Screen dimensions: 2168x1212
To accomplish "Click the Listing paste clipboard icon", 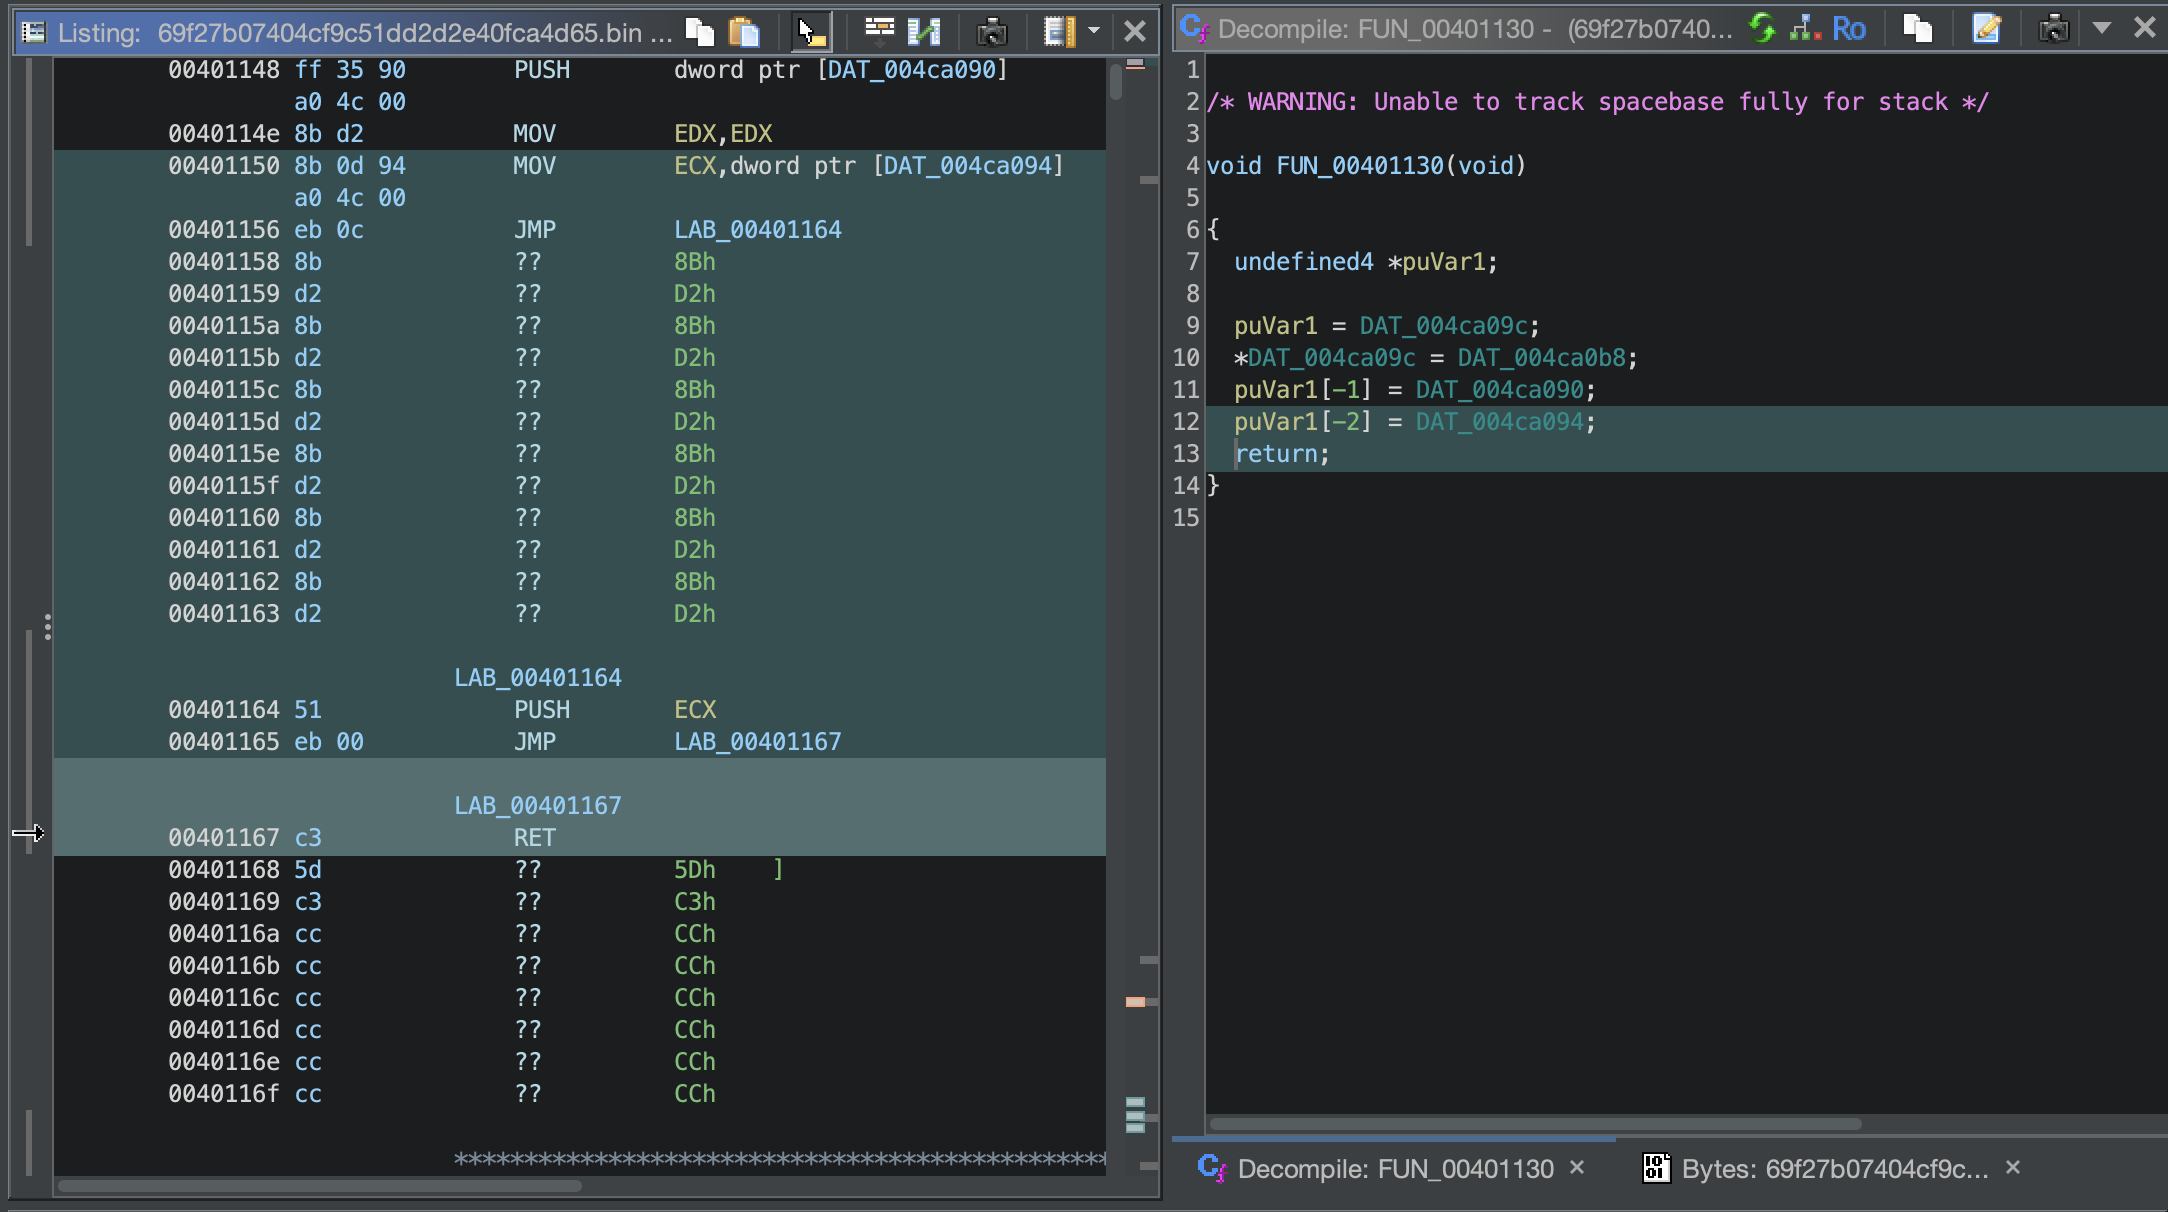I will pos(743,32).
